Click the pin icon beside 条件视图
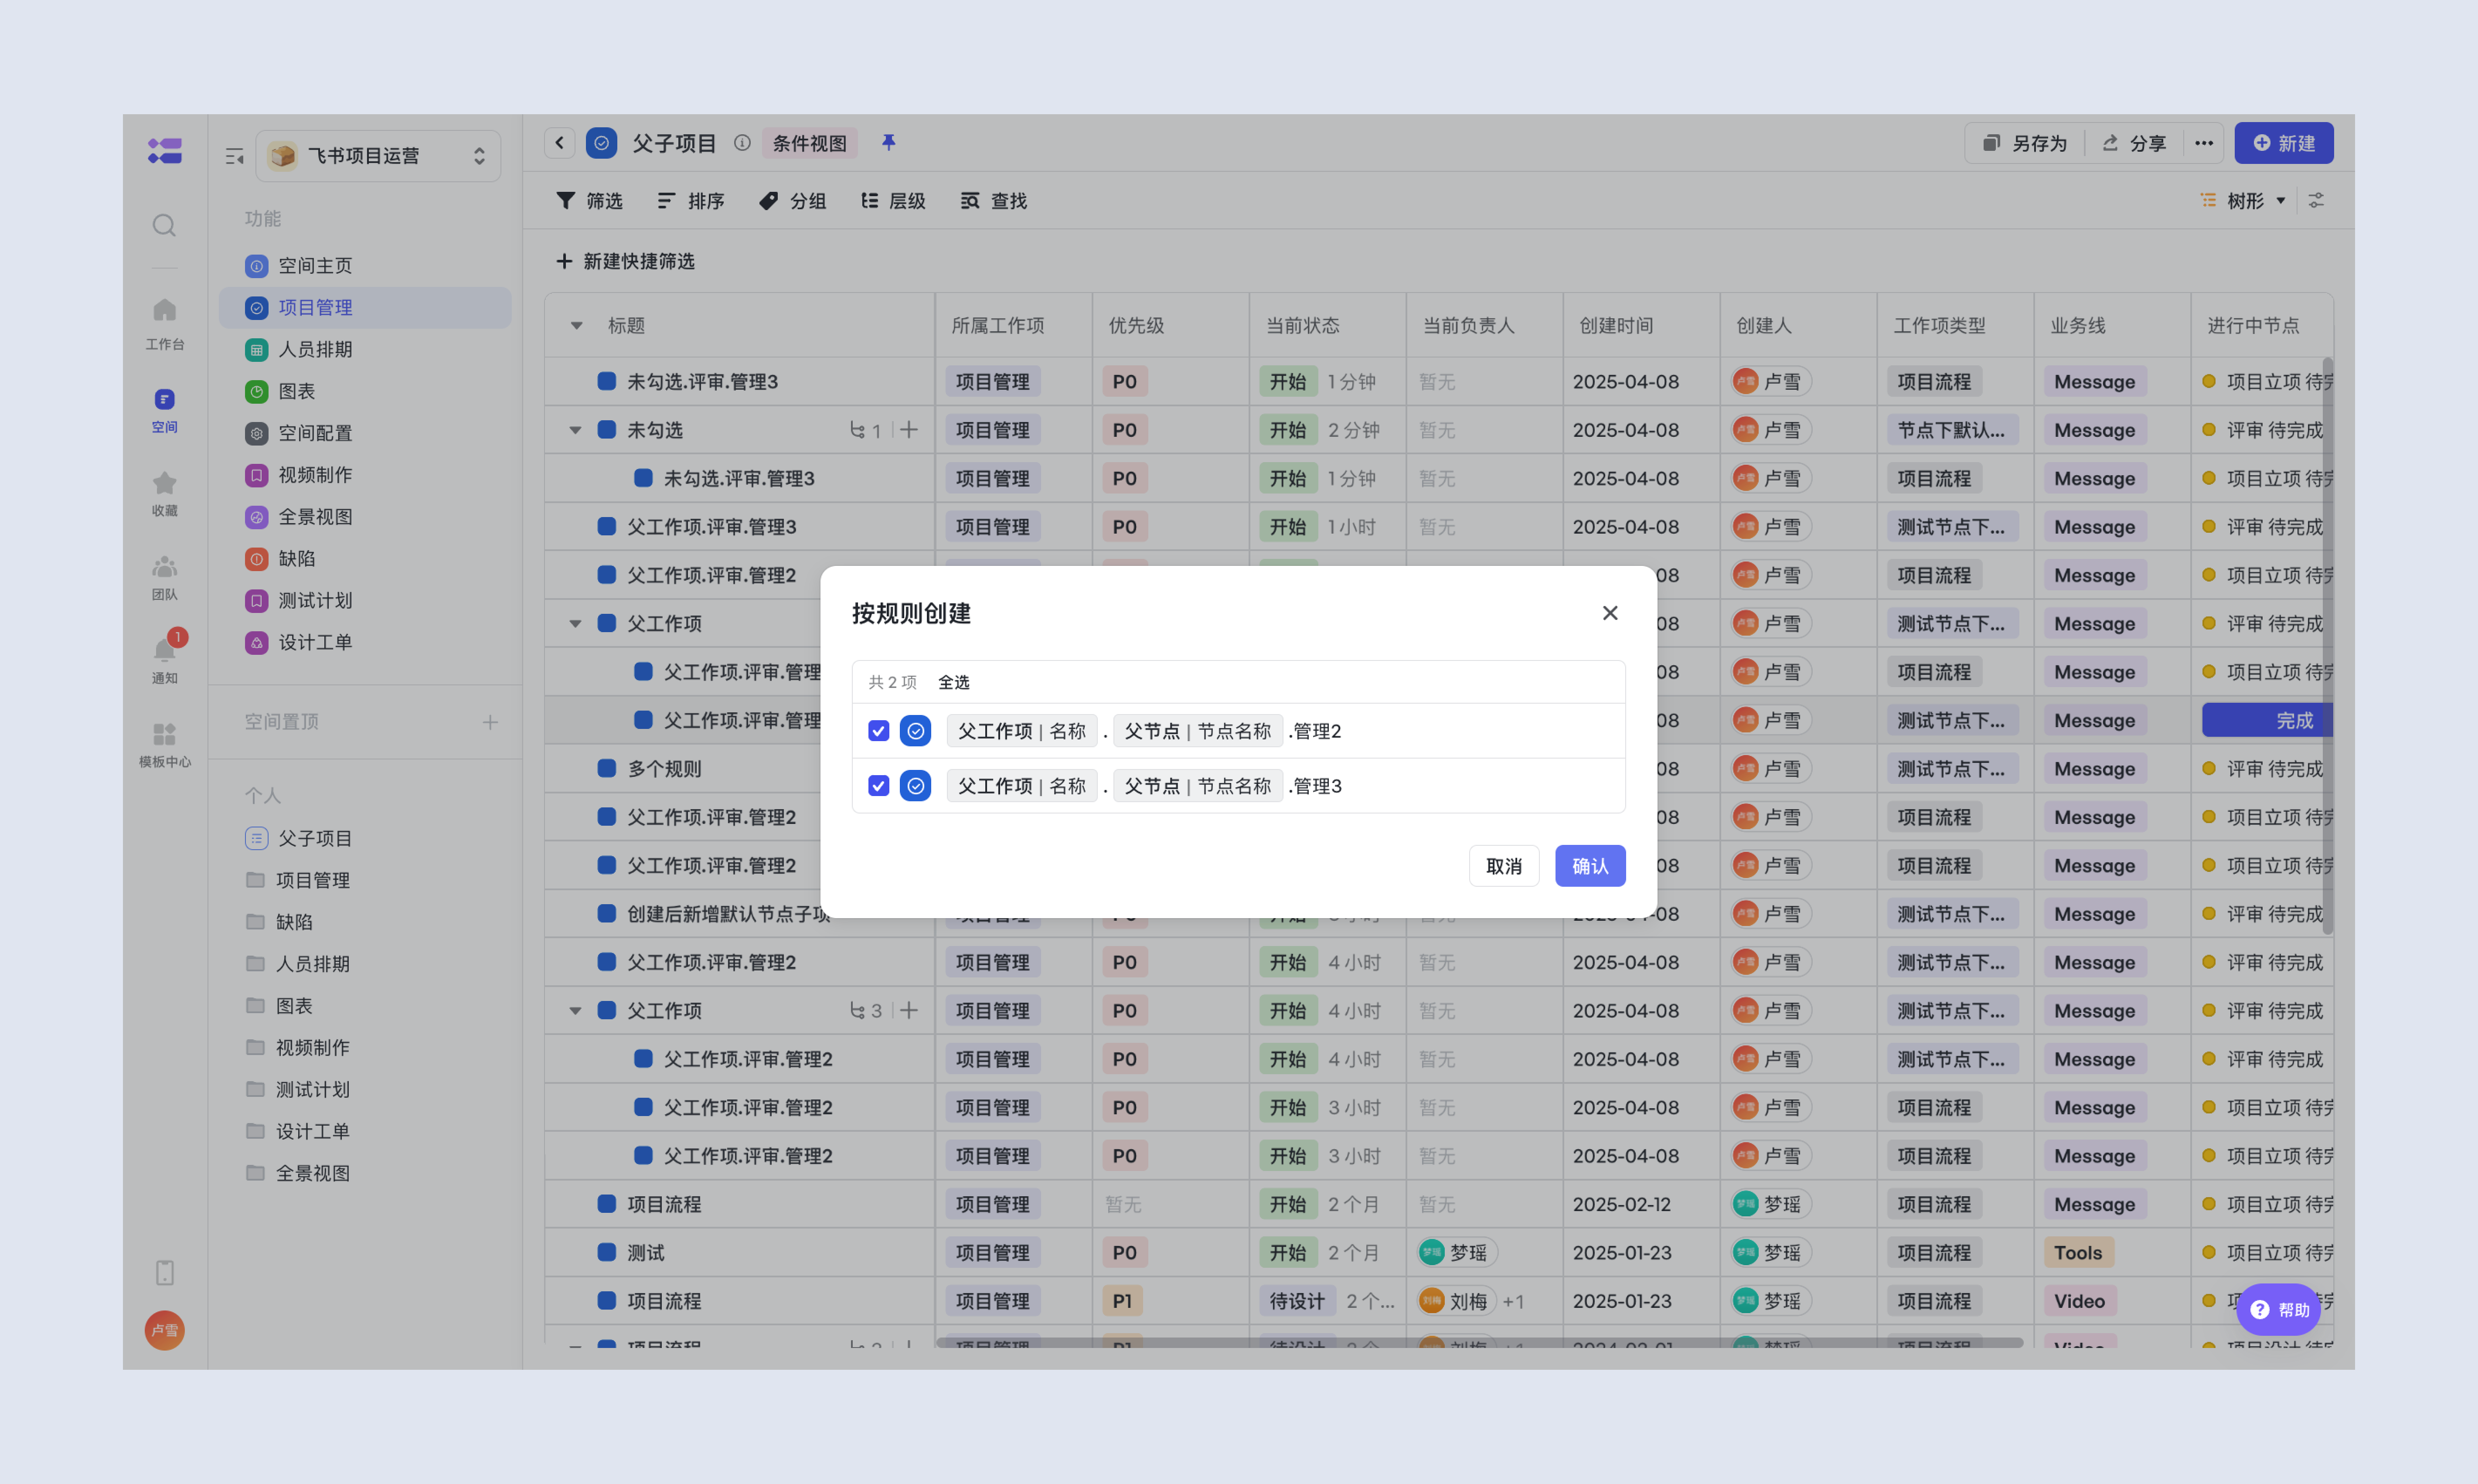This screenshot has height=1484, width=2478. [x=888, y=143]
